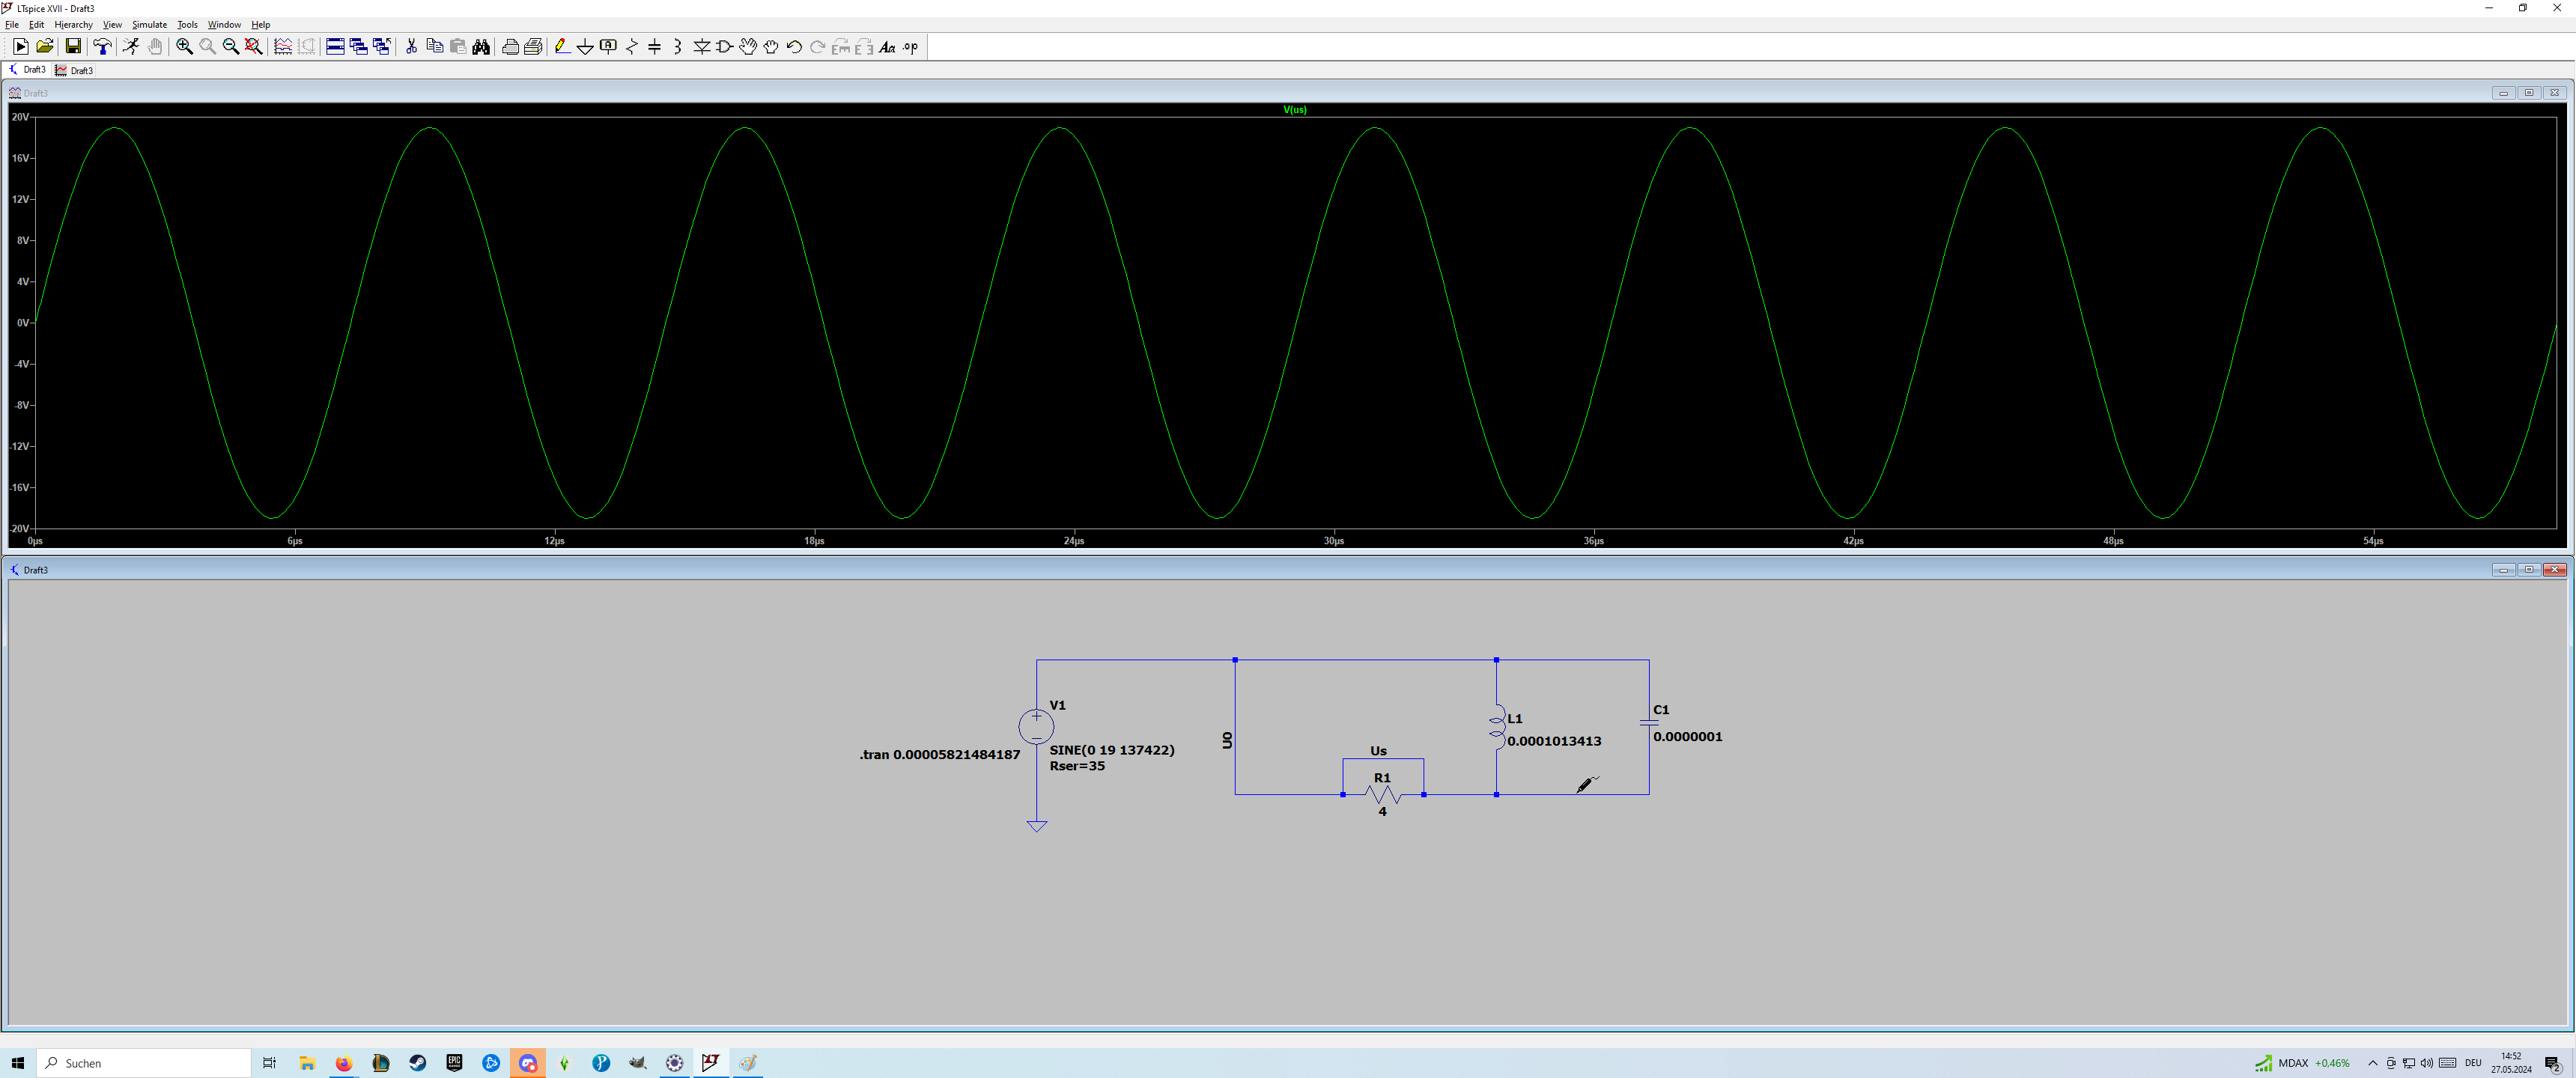This screenshot has width=2576, height=1078.
Task: Click the SINE(0 19 137422) source value
Action: [1111, 750]
